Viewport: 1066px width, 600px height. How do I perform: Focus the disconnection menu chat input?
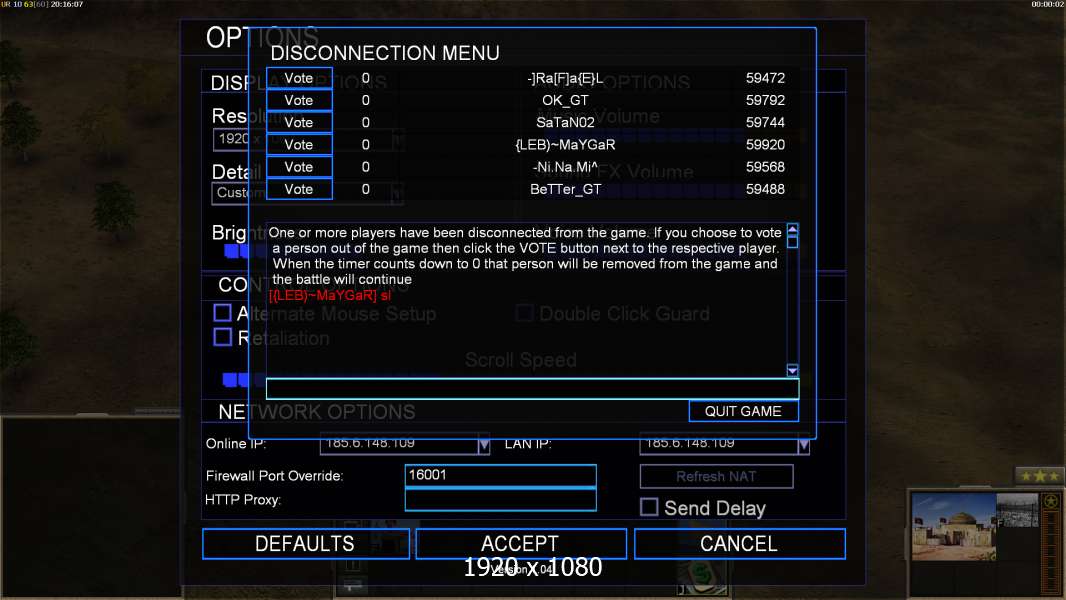[x=532, y=389]
